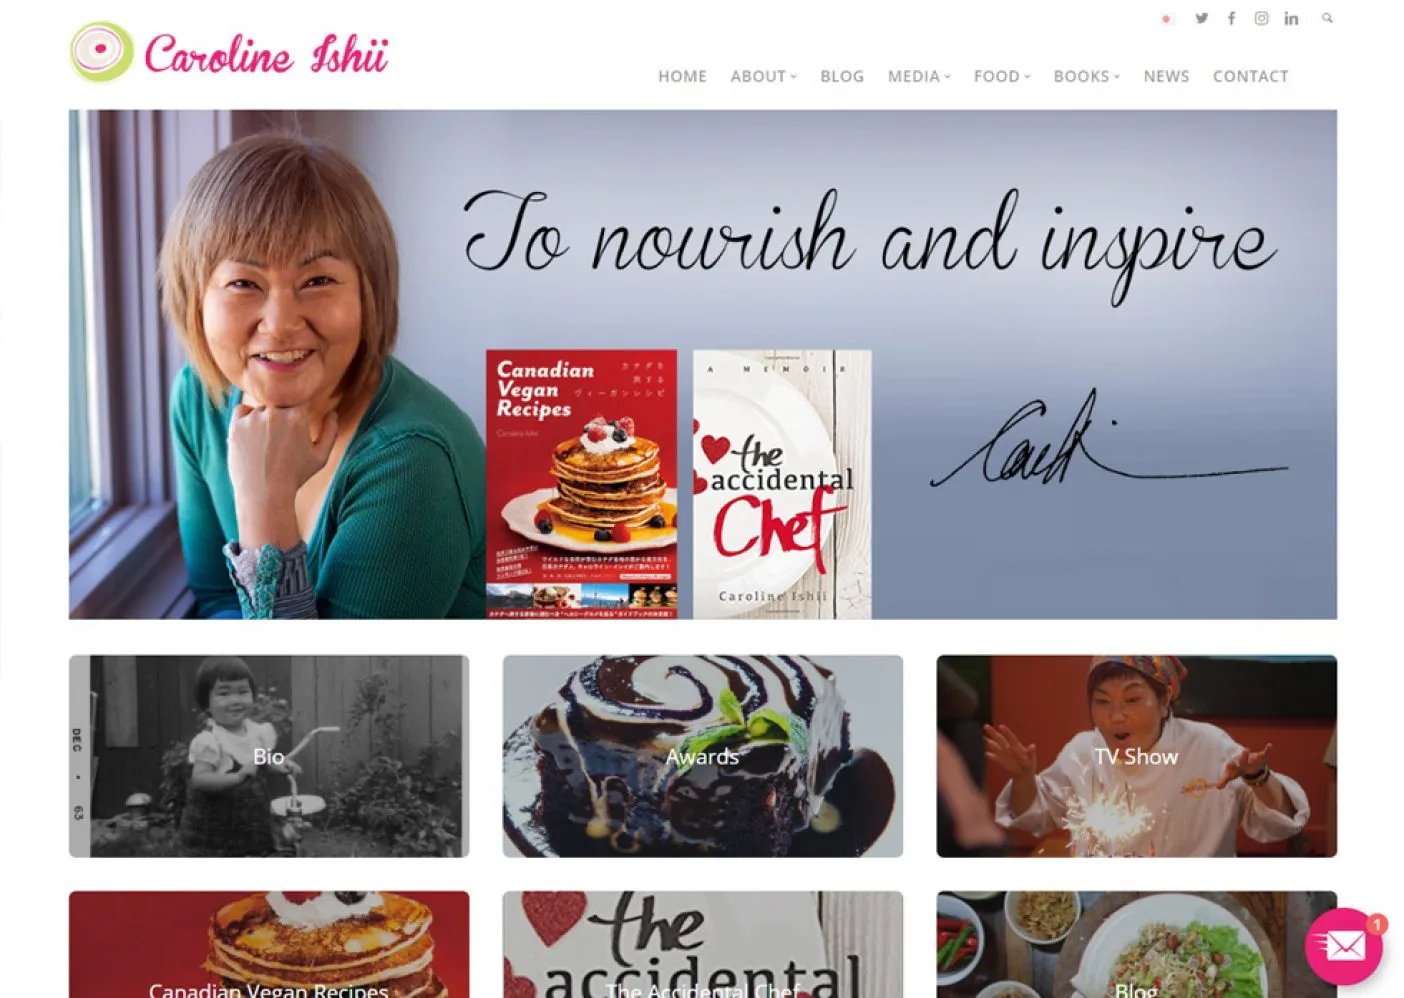Open the Contact navigation link

1250,76
